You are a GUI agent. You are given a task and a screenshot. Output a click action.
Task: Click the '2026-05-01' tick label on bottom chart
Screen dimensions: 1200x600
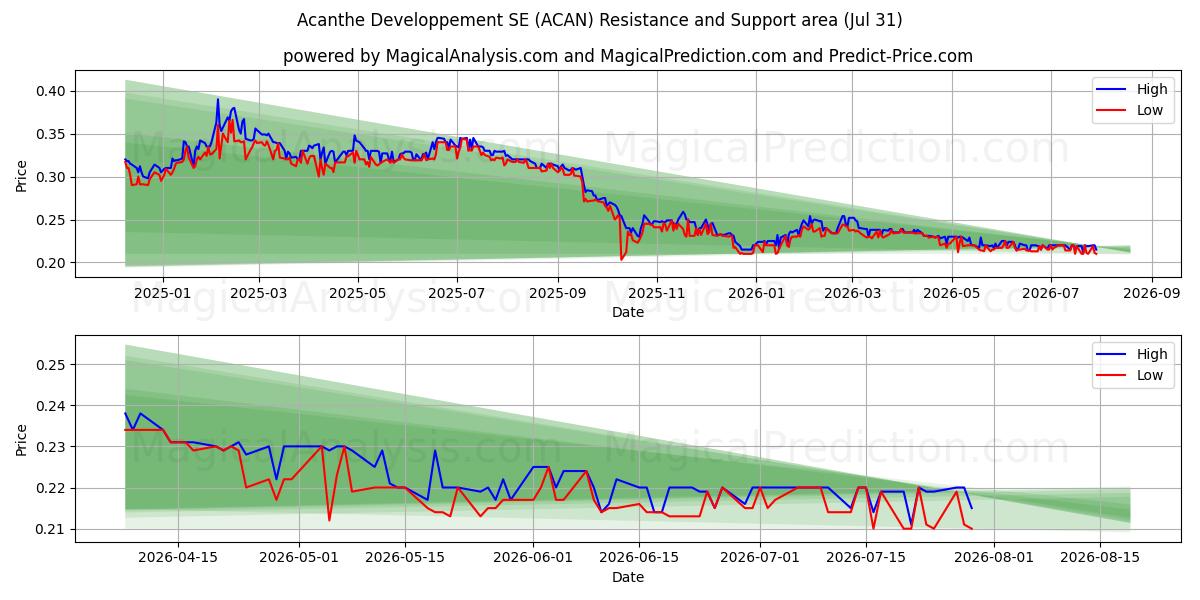click(x=300, y=559)
